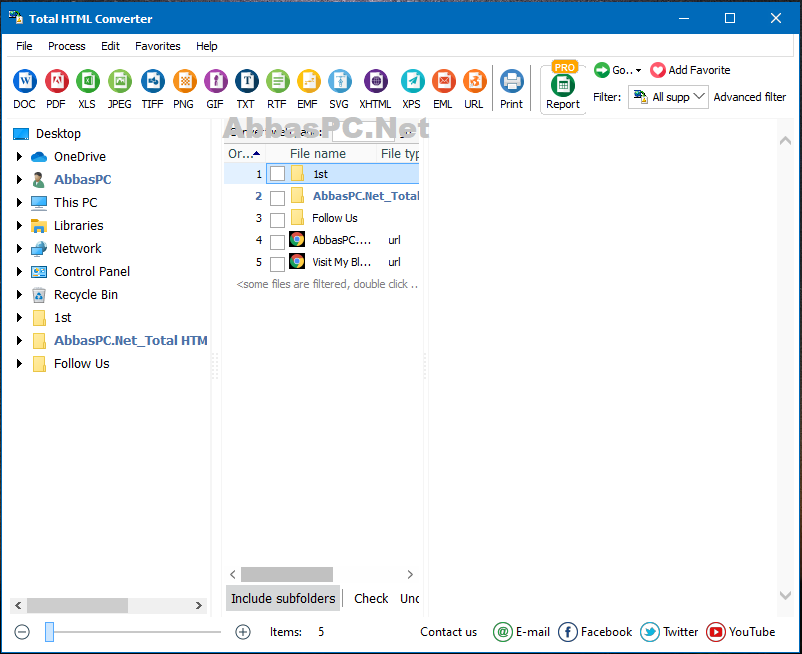Click zoom out minus icon

[22, 632]
